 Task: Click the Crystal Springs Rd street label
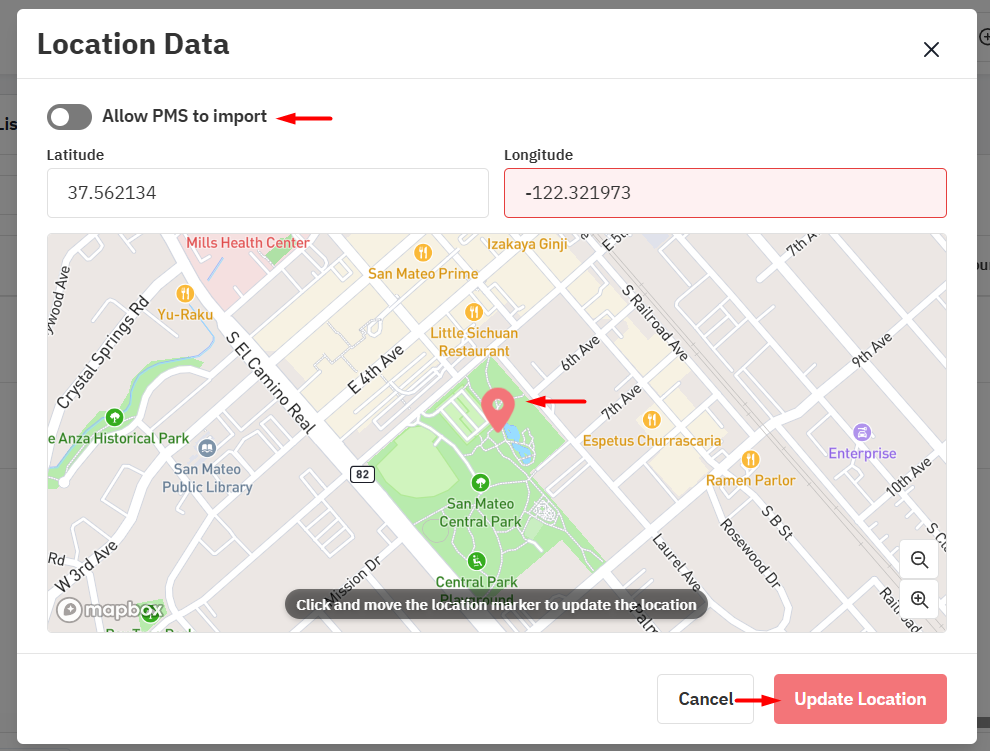pos(103,352)
